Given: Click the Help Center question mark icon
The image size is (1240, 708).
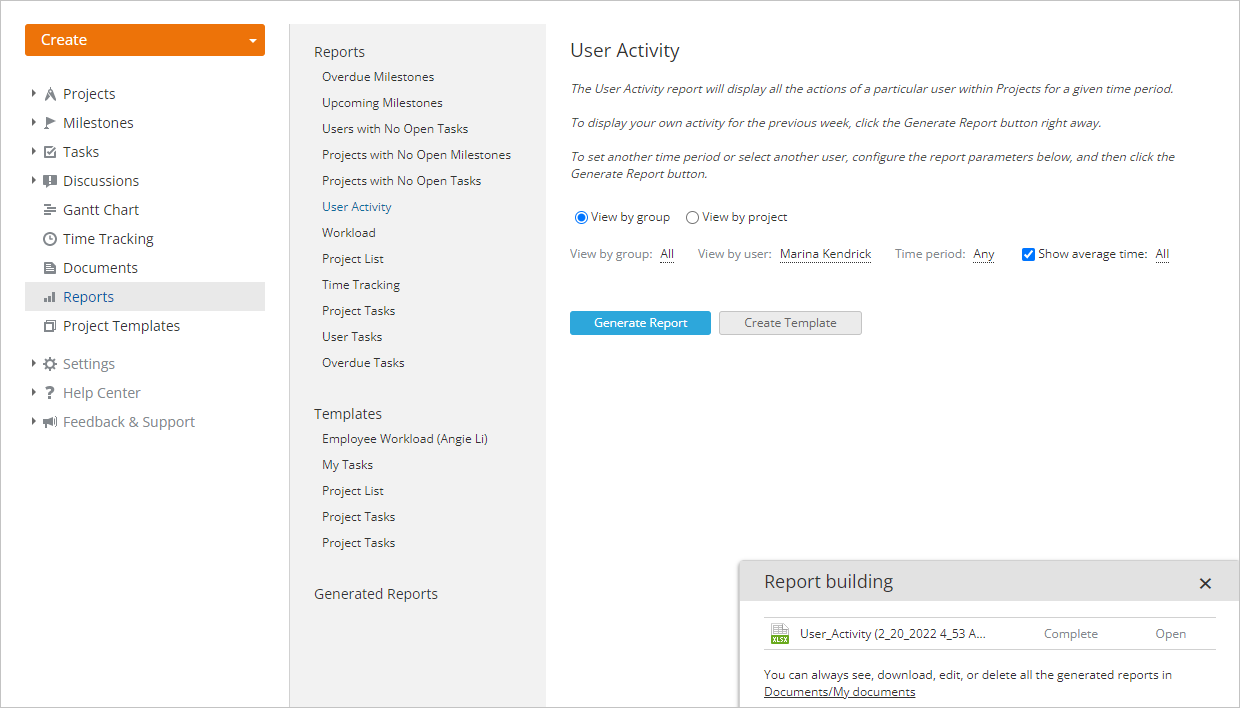Looking at the screenshot, I should pyautogui.click(x=50, y=393).
